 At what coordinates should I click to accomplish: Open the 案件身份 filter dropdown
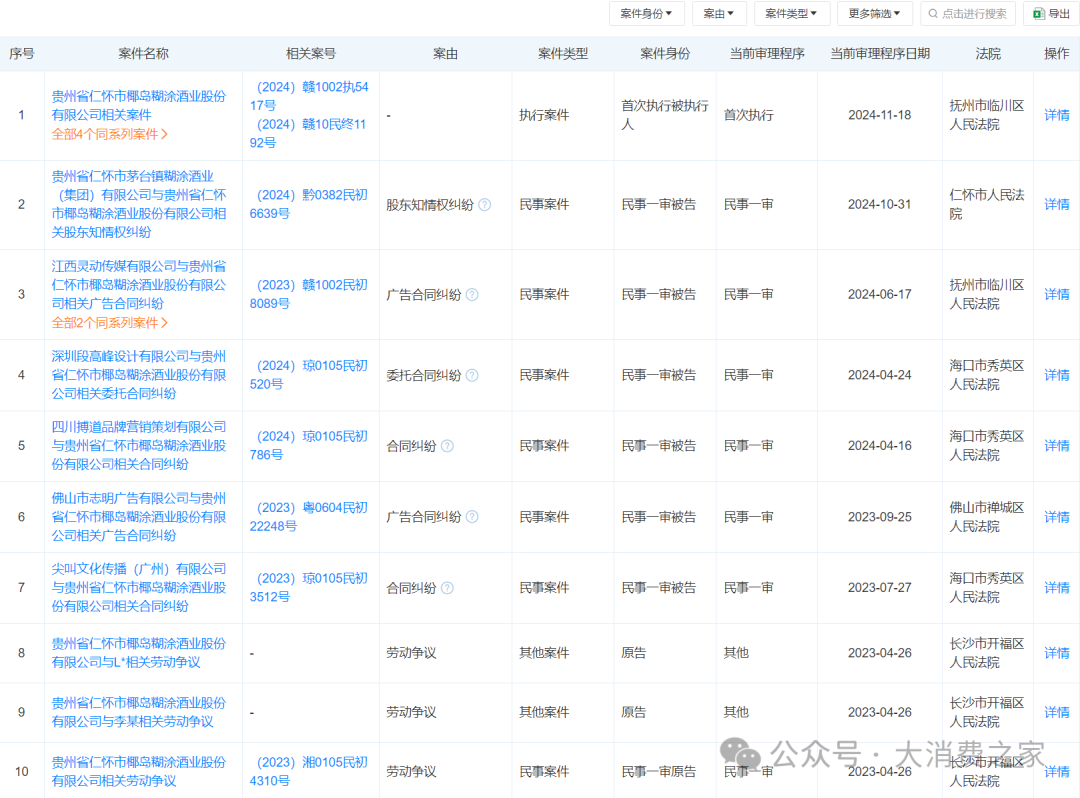tap(646, 13)
